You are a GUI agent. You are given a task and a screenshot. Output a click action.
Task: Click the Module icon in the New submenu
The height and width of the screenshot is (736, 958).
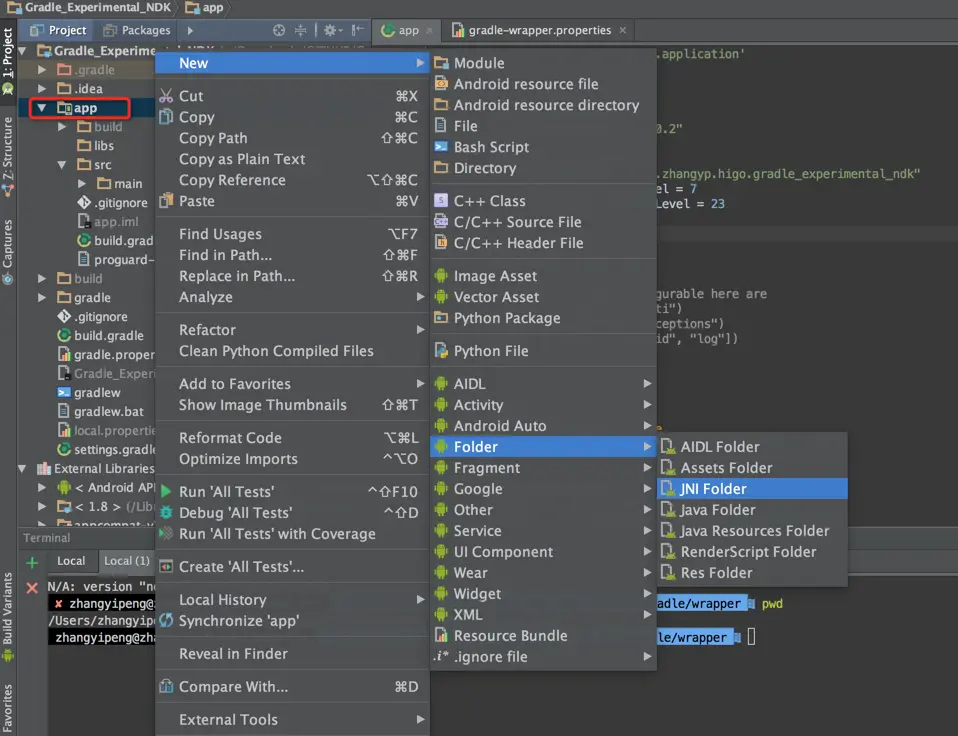441,62
